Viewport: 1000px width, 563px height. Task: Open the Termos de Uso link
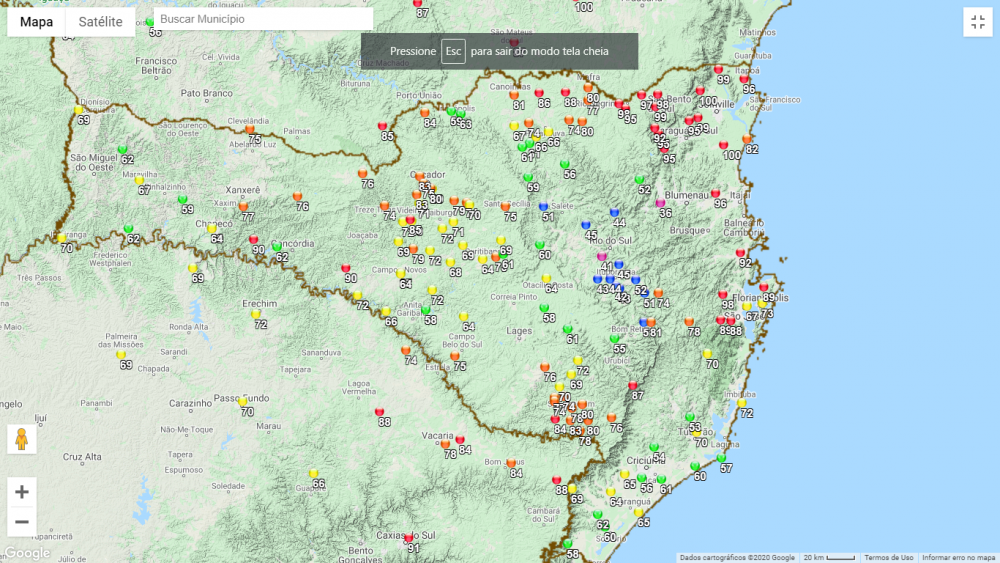tap(888, 558)
